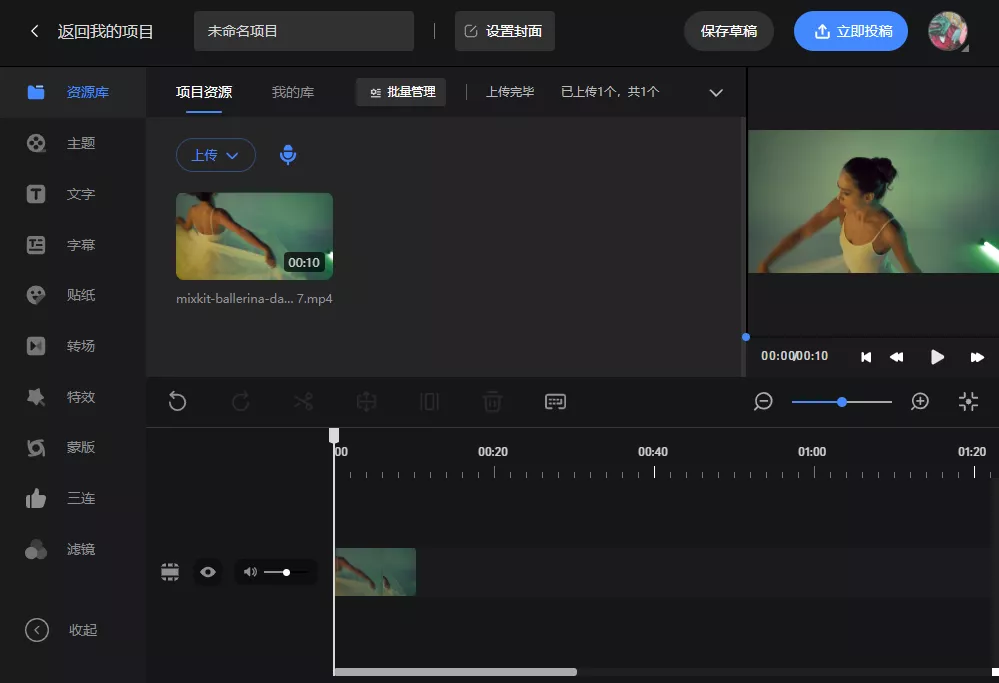Screen dimensions: 999x683
Task: Expand the 上传 upload dropdown
Action: click(215, 155)
